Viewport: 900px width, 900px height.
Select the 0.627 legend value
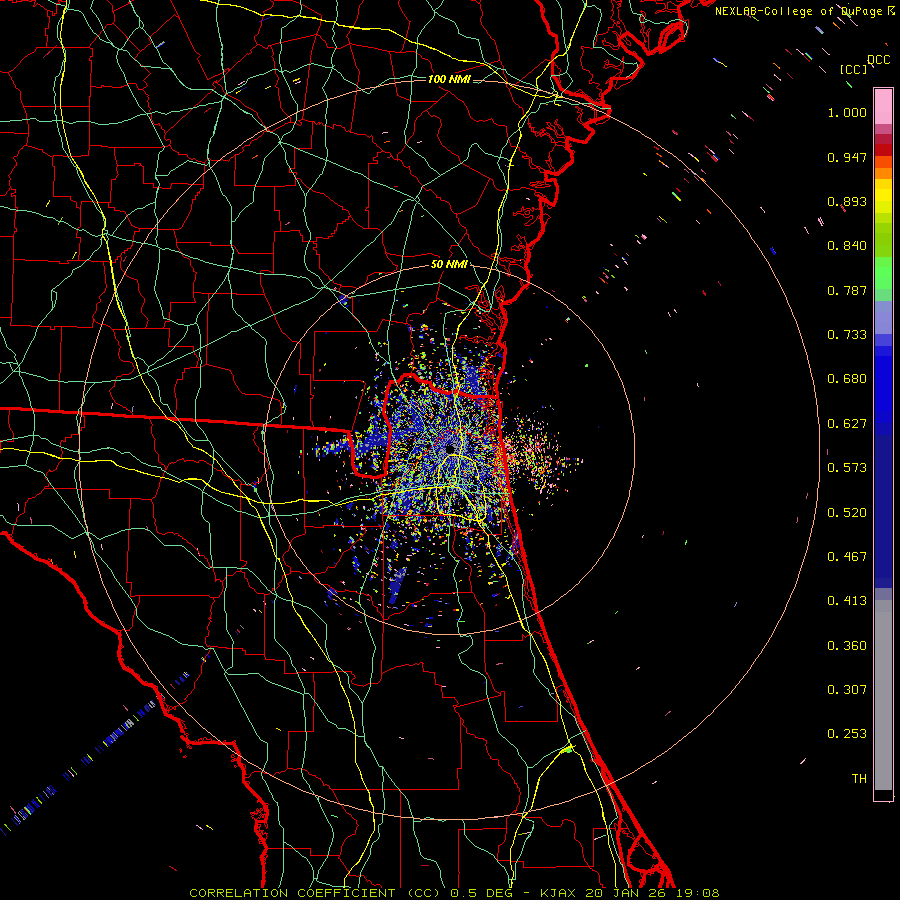click(847, 424)
